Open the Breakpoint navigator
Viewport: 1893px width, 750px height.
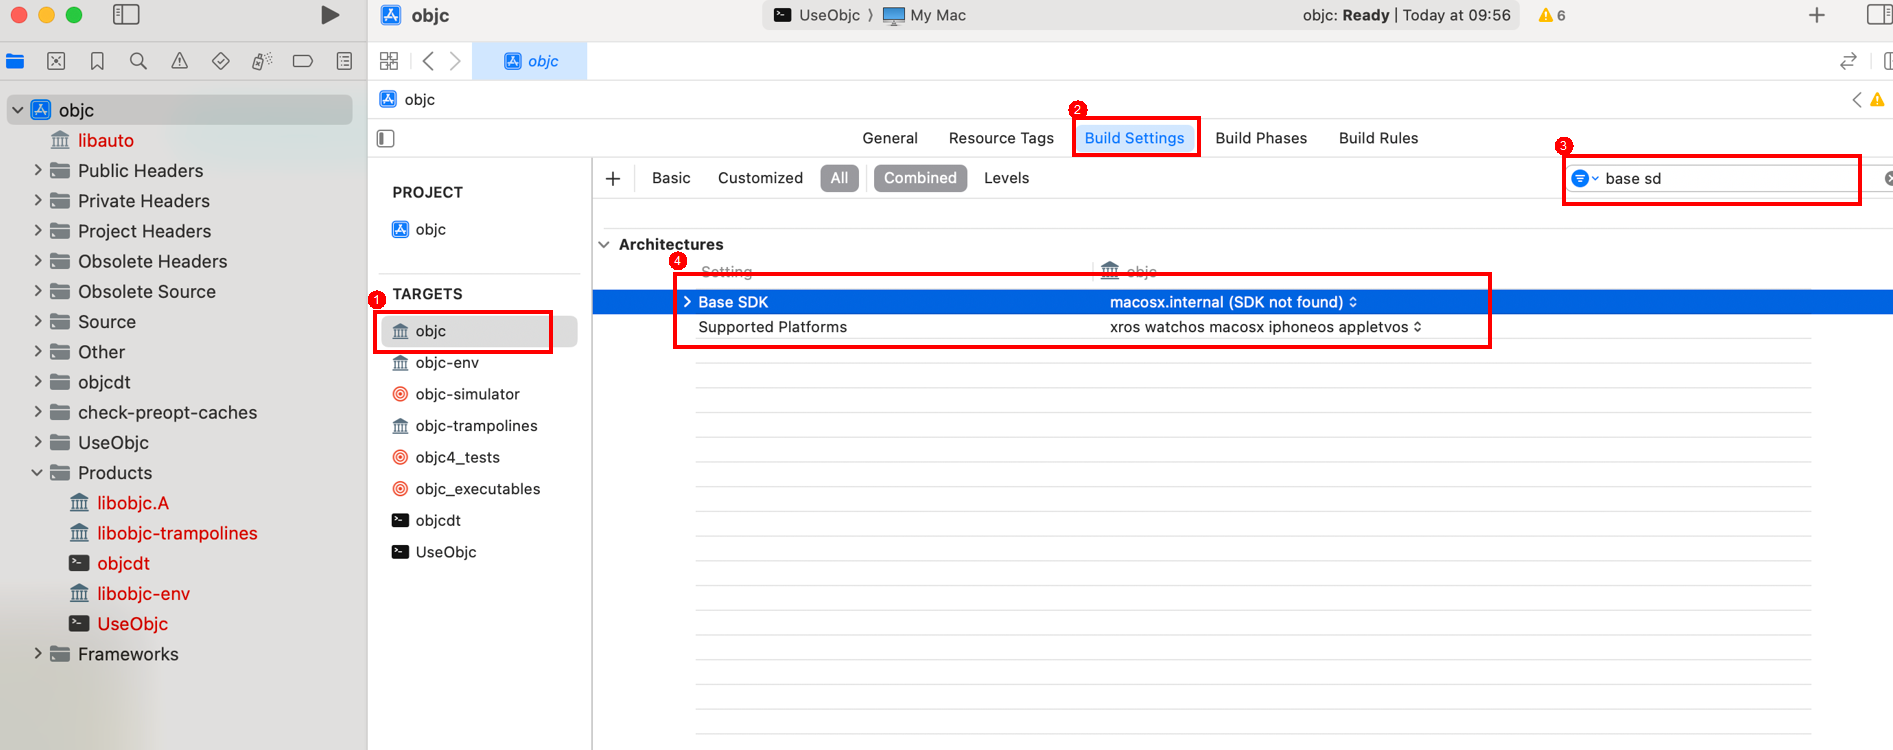[303, 61]
